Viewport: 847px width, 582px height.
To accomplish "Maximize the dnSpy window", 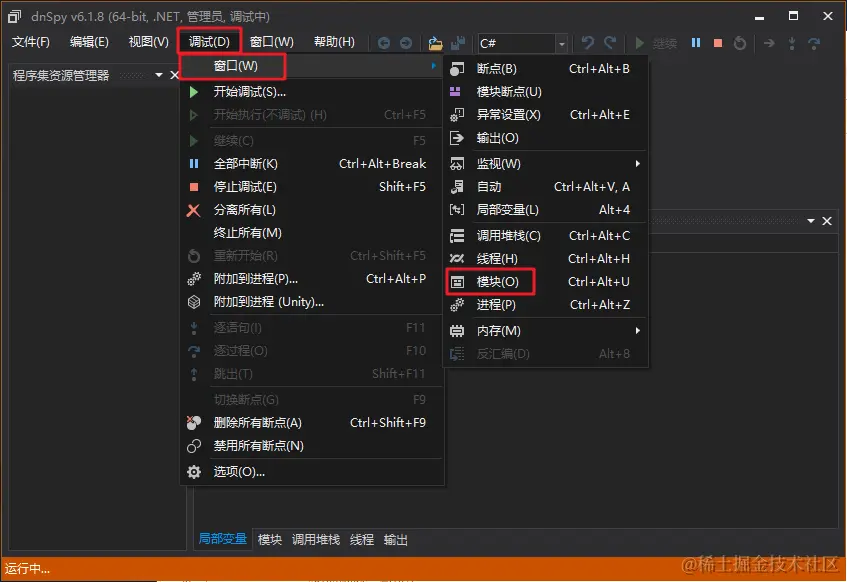I will click(793, 16).
